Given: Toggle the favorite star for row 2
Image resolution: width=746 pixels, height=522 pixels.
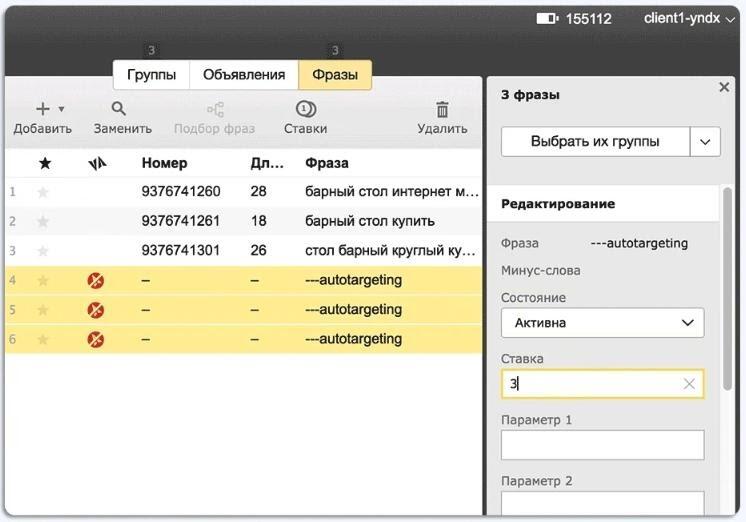Looking at the screenshot, I should [x=43, y=221].
